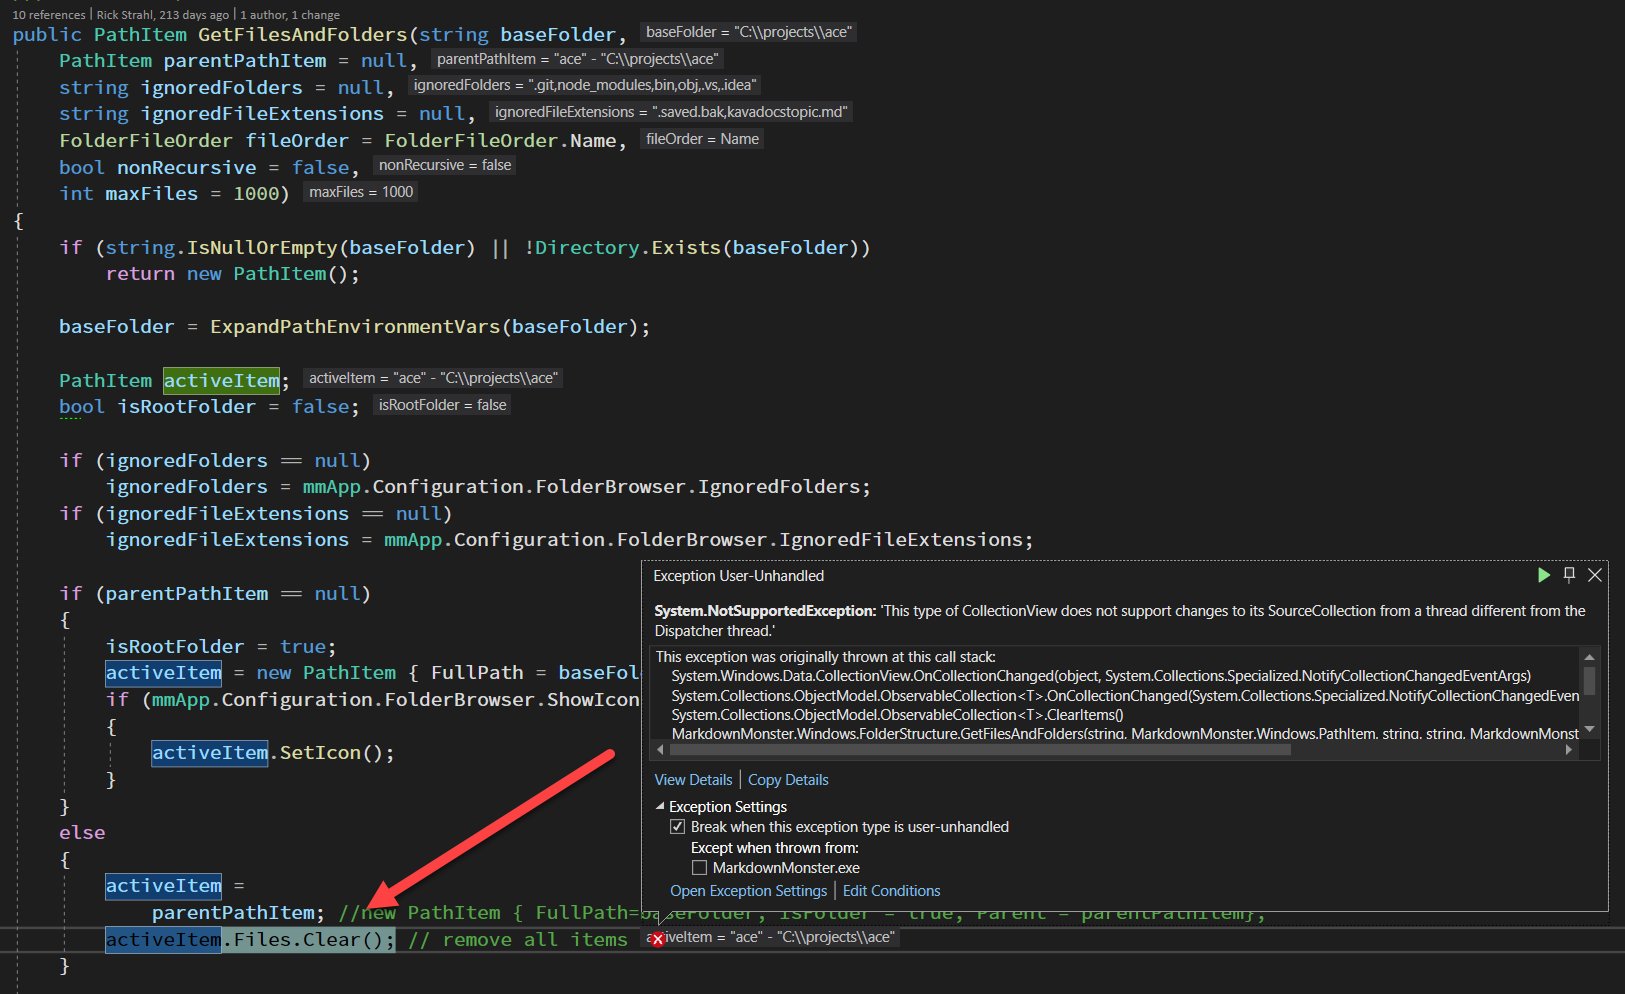Click the Directory.Exists call

coord(628,247)
